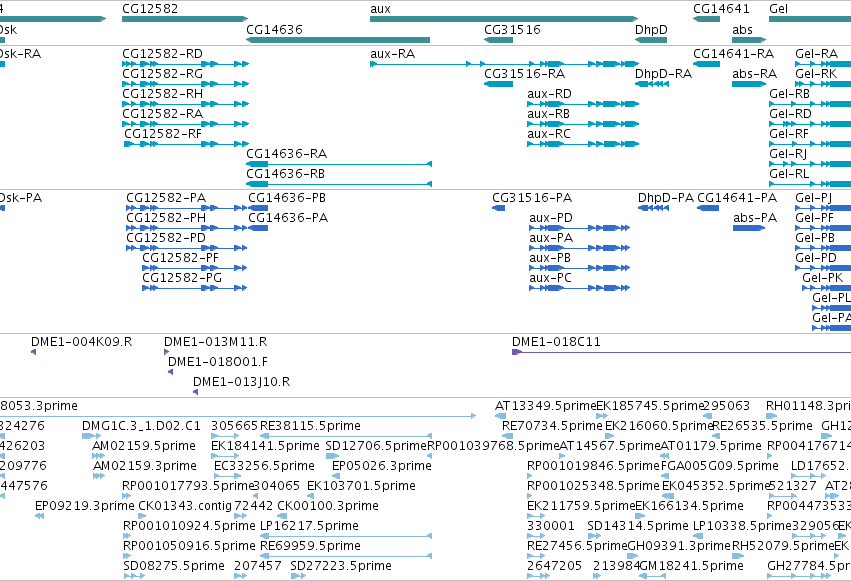Click EST DMG1C.3_1.D02.C1

pos(92,436)
